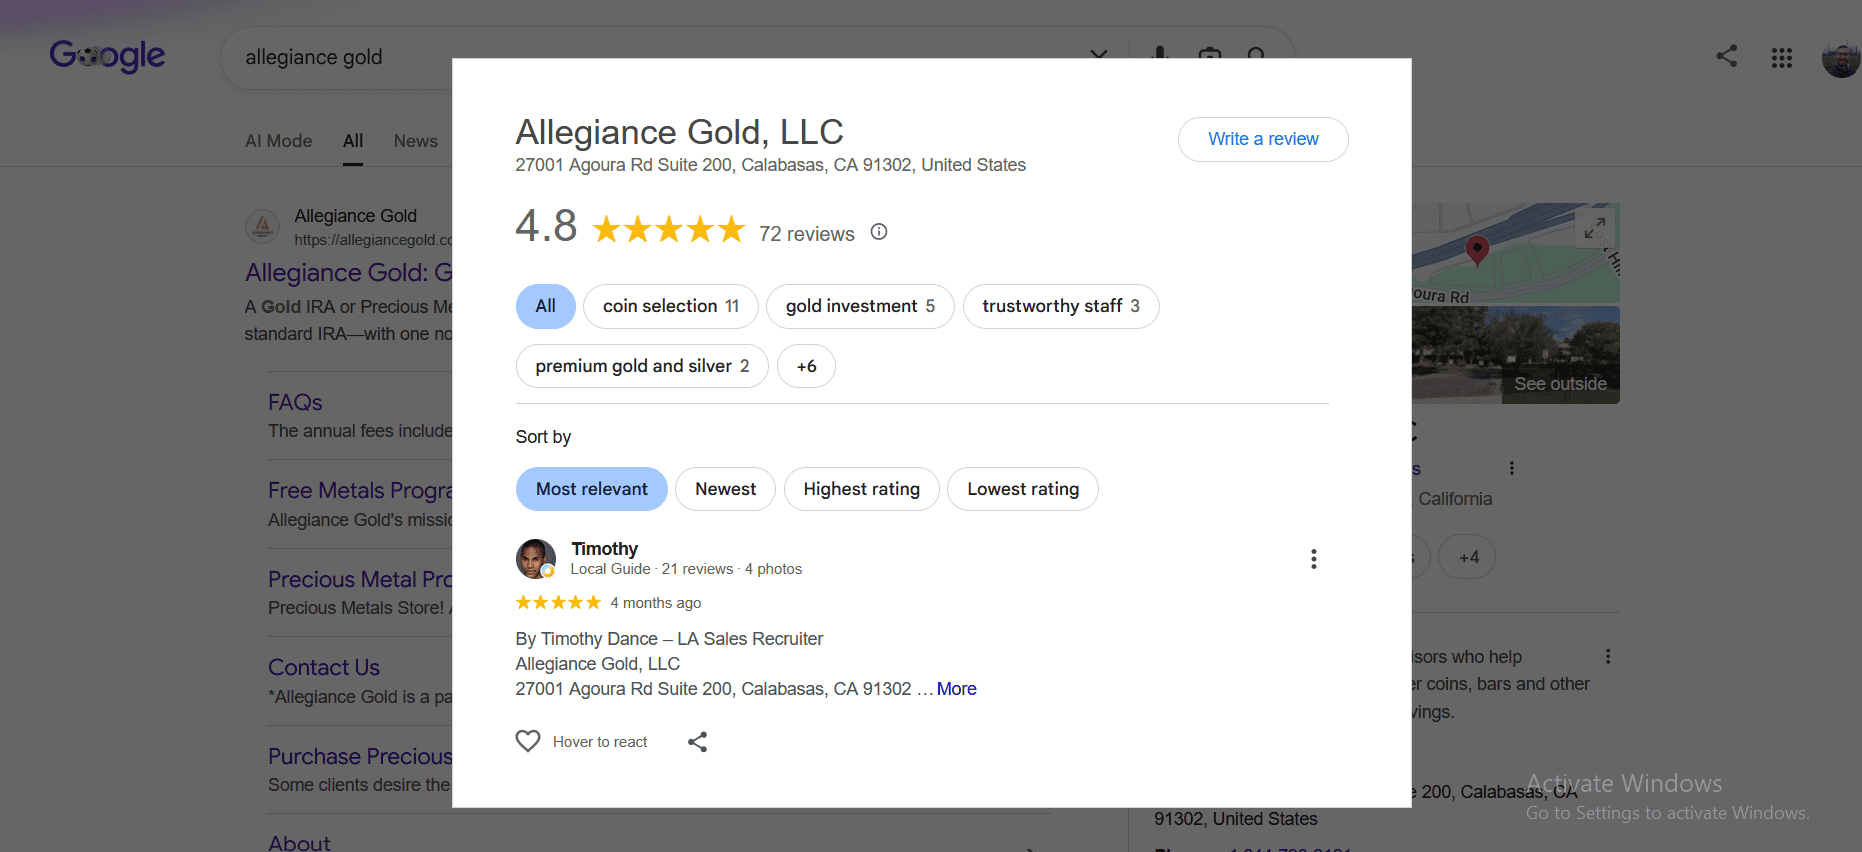Sort reviews by Most relevant
Screen dimensions: 1862x852
592,489
